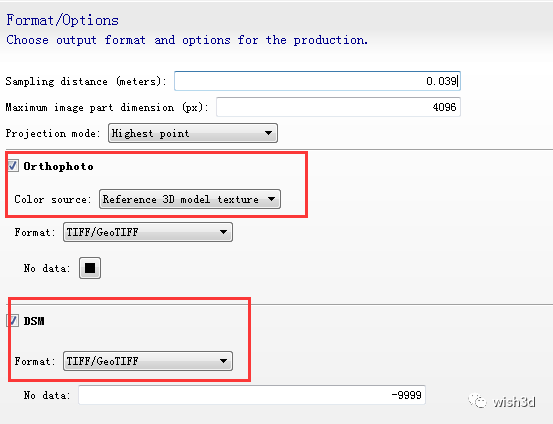Click the DSM No data field showing -9999

coord(252,395)
